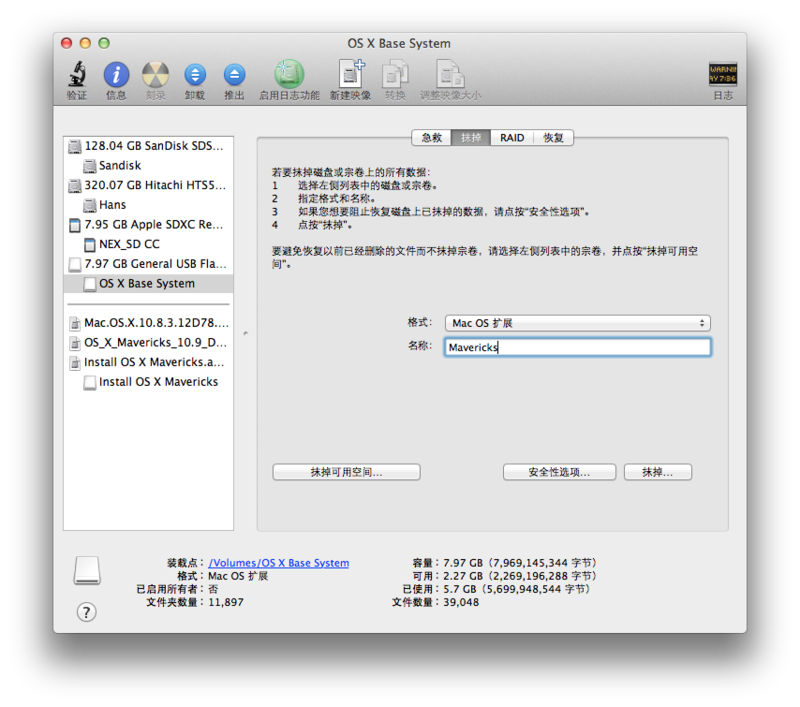Click the sidebar splitter handle dot
The width and height of the screenshot is (800, 707).
point(245,333)
